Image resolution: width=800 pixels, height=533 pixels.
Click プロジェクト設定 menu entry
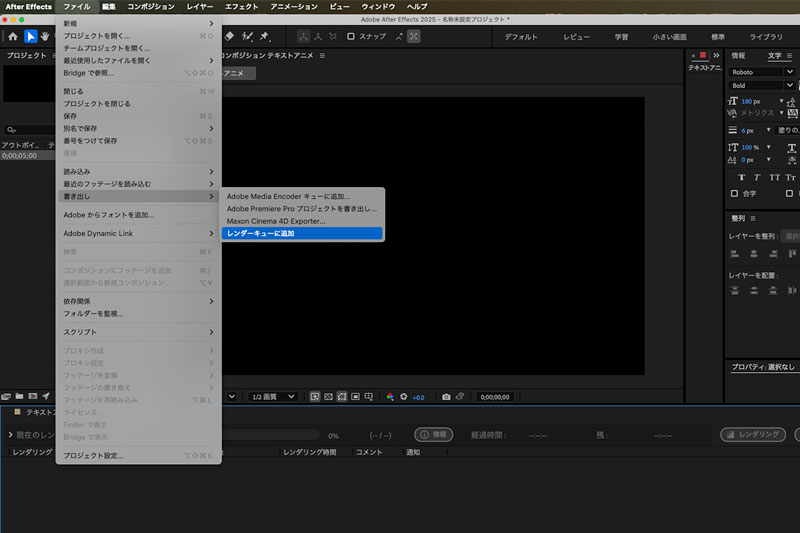click(138, 455)
